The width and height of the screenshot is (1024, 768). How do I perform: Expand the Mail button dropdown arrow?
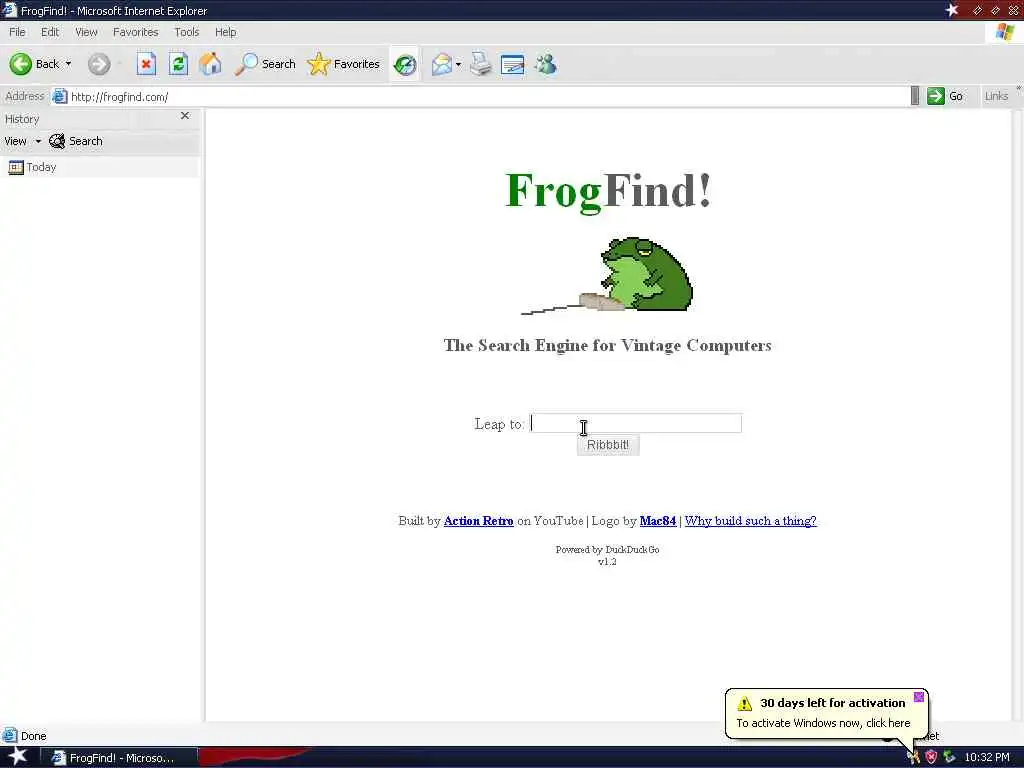click(458, 64)
